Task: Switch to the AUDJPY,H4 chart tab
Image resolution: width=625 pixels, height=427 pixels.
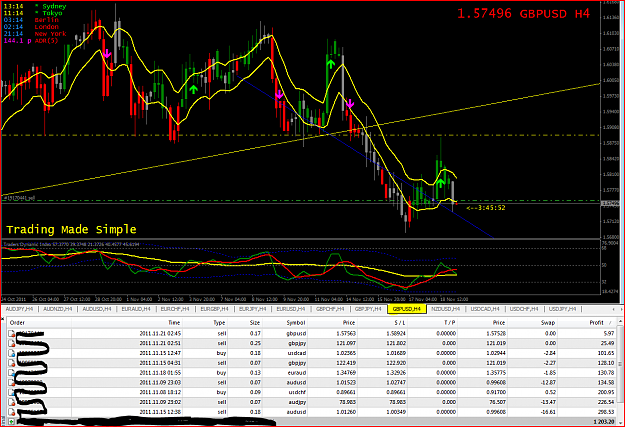Action: (x=20, y=309)
